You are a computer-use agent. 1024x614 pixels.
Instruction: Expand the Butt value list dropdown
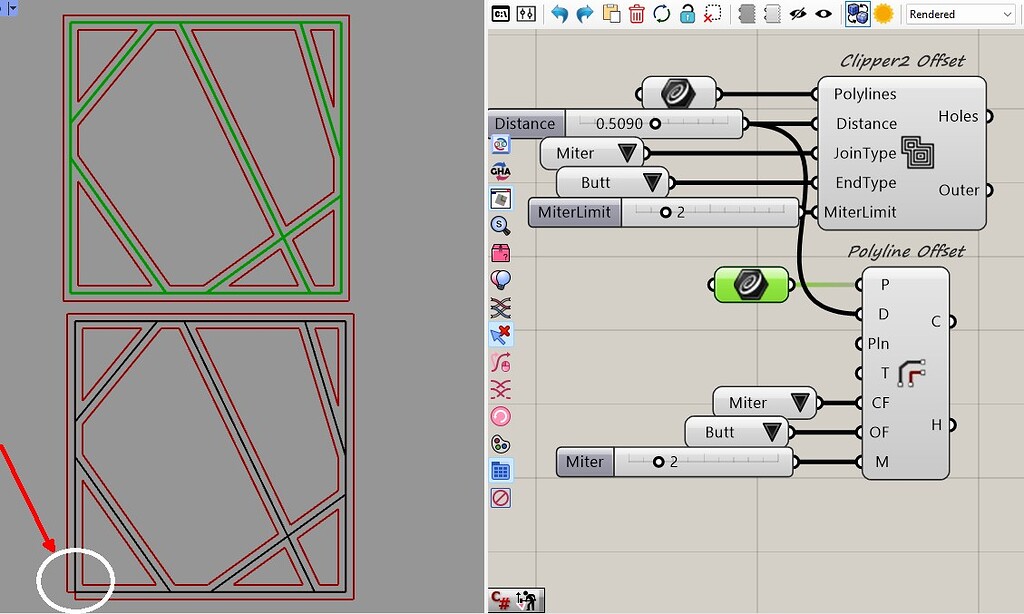click(650, 182)
